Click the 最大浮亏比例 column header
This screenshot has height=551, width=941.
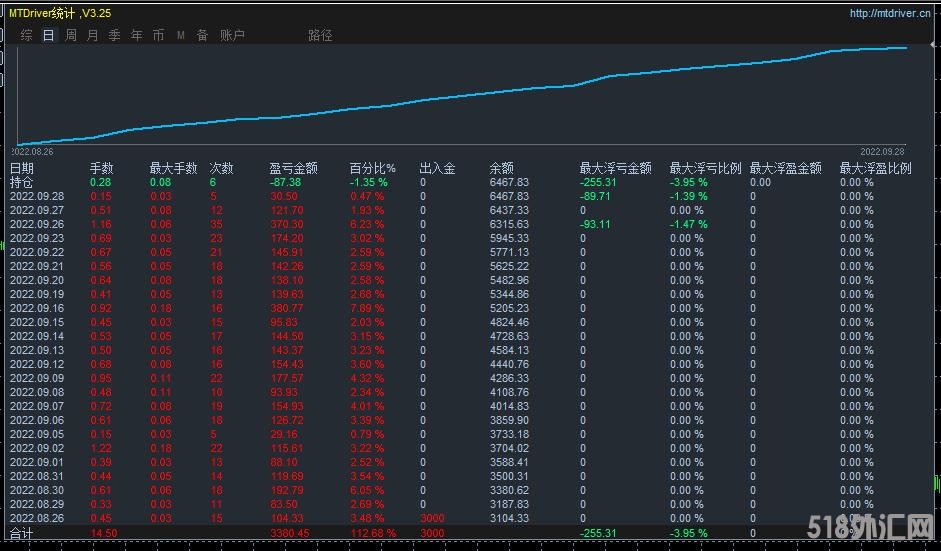[x=706, y=168]
